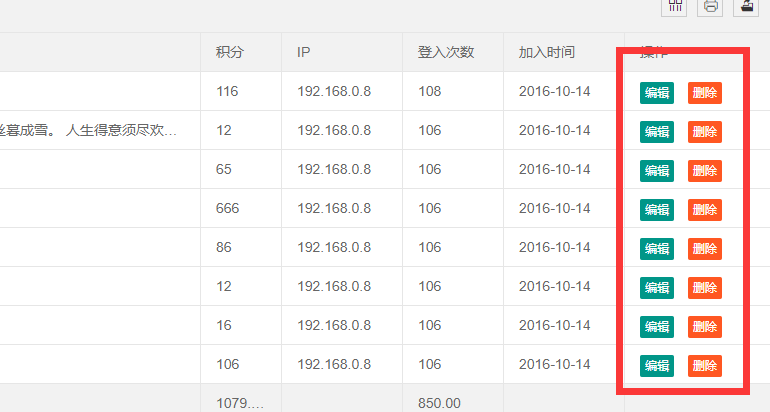Click the signature text 人生得意须尽欢…
Viewport: 770px width, 412px height.
(121, 131)
